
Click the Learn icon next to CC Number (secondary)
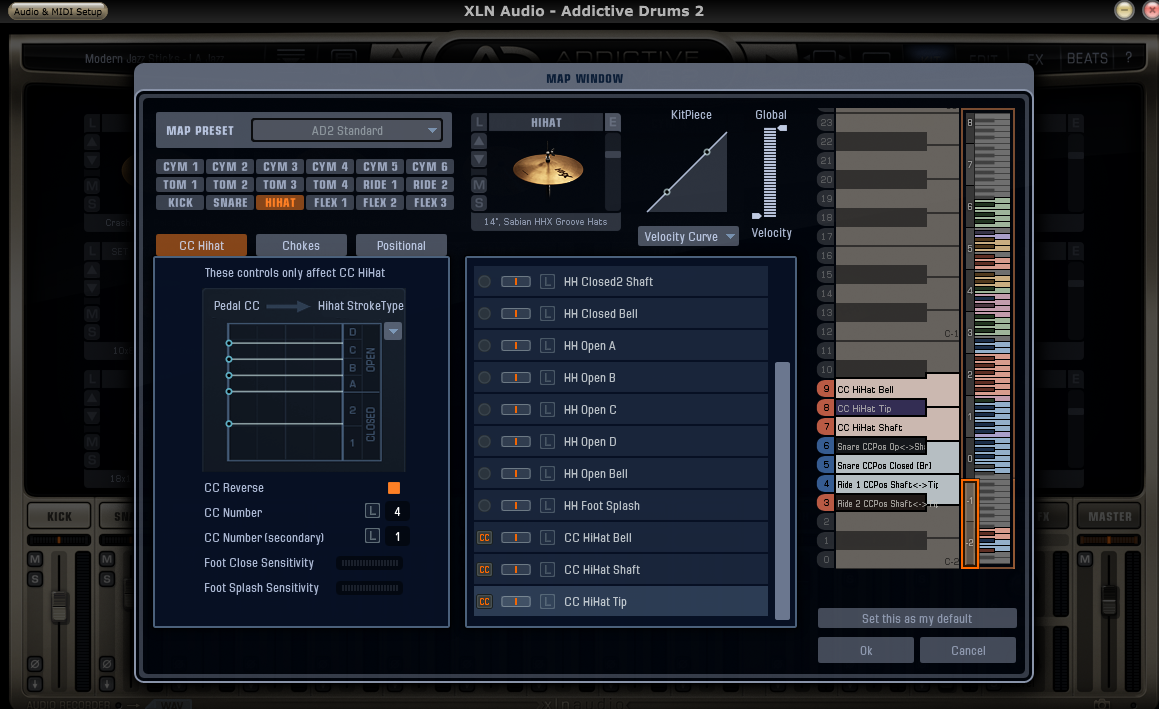point(372,536)
